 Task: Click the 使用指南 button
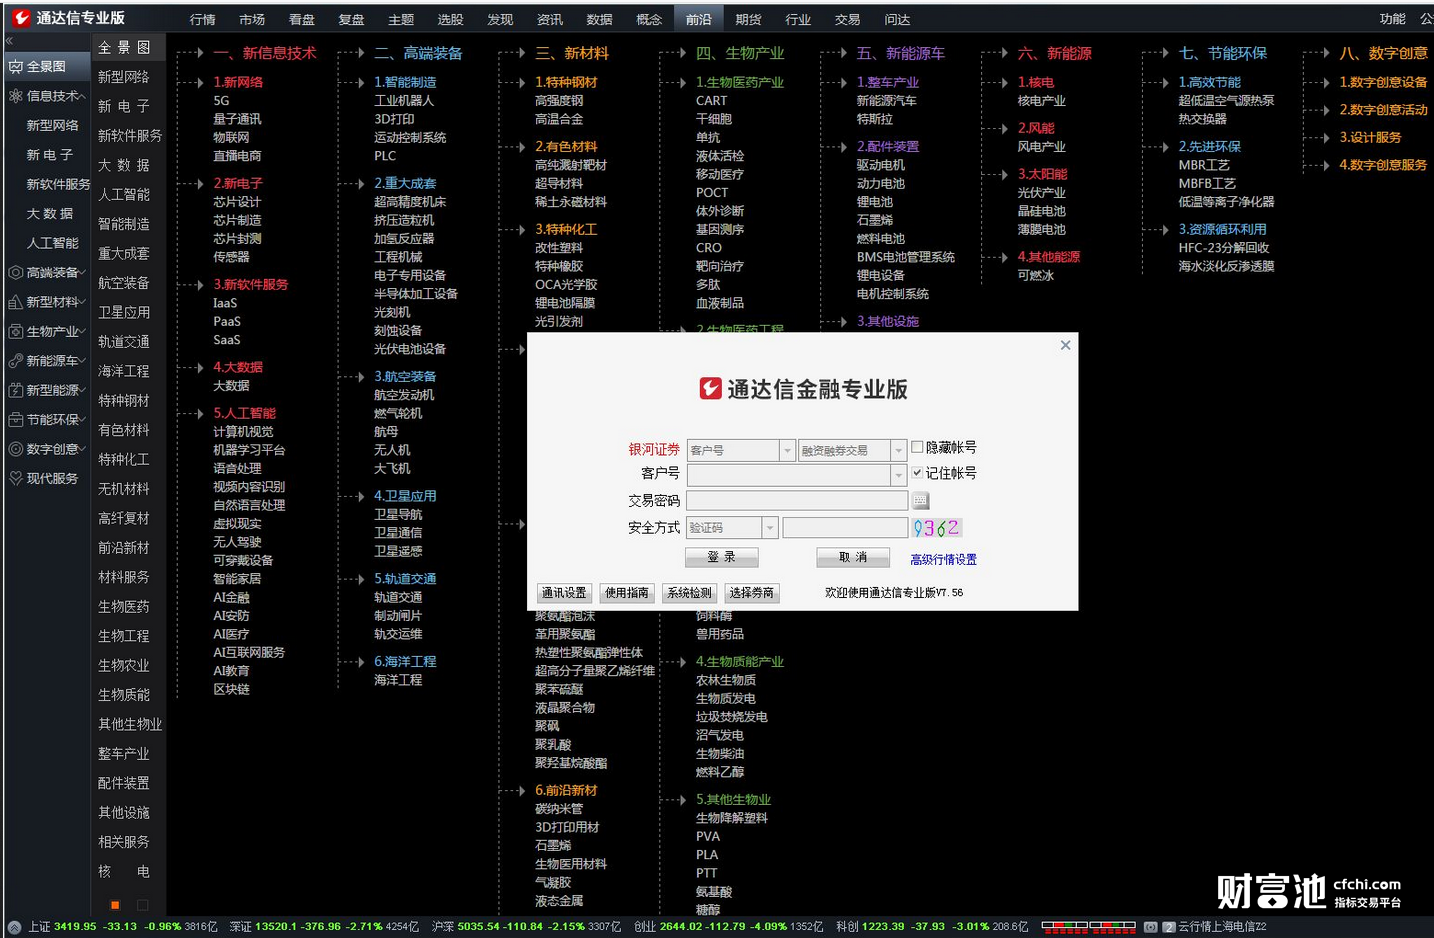627,593
